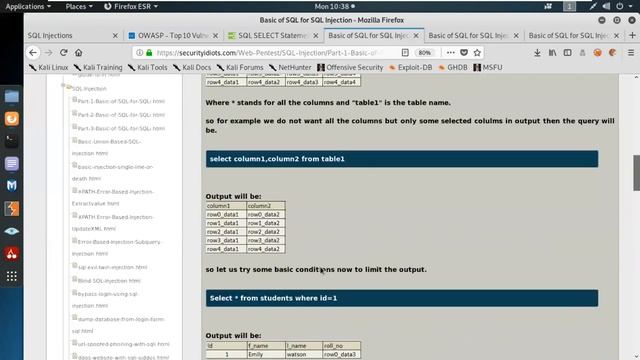Image resolution: width=640 pixels, height=360 pixels.
Task: Switch to OWASP Top 10 tab
Action: (173, 36)
